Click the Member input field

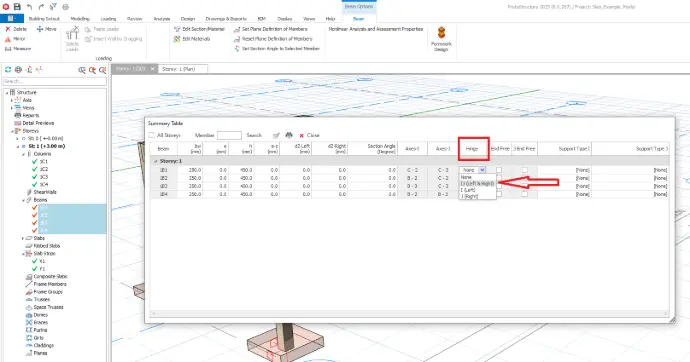coord(229,135)
